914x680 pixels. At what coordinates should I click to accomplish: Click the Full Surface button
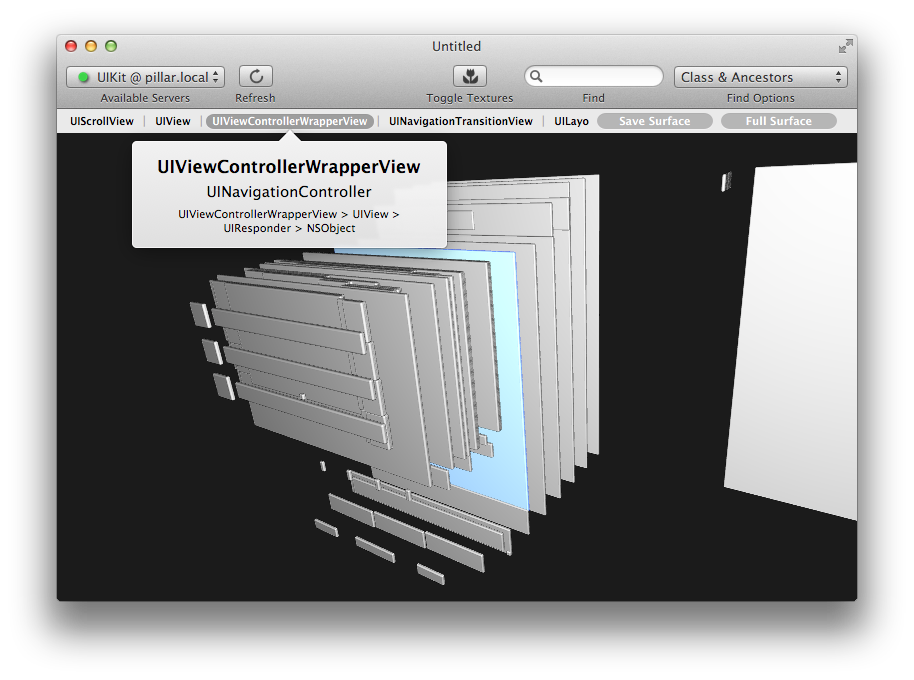click(778, 121)
